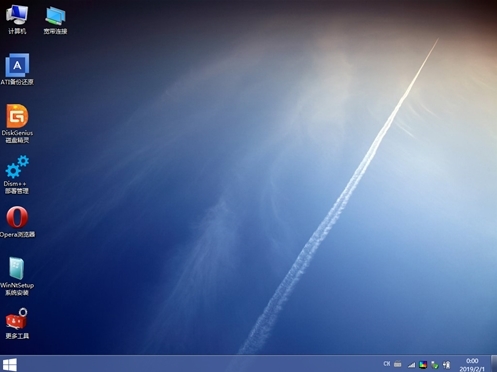Open the clock showing 0:00
The height and width of the screenshot is (372, 497).
(472, 361)
